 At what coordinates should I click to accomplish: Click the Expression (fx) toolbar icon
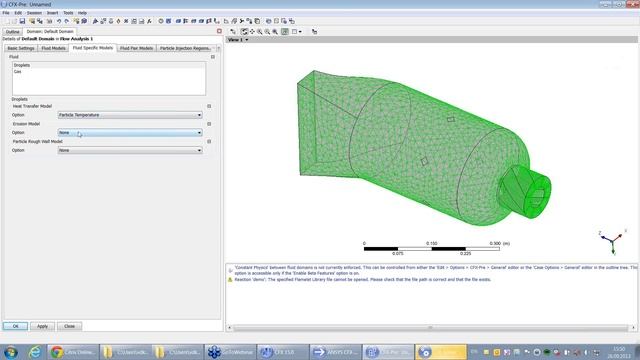click(149, 21)
